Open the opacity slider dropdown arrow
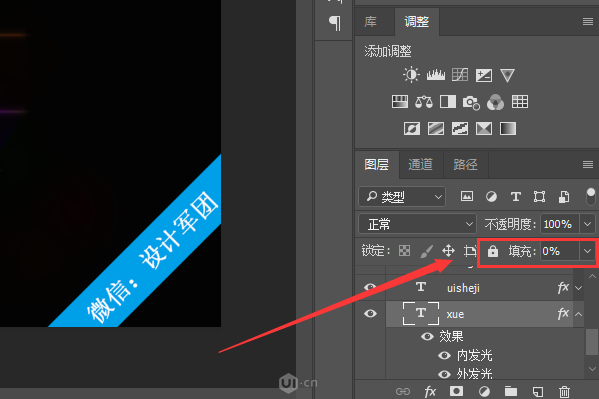Image resolution: width=599 pixels, height=399 pixels. click(x=588, y=224)
